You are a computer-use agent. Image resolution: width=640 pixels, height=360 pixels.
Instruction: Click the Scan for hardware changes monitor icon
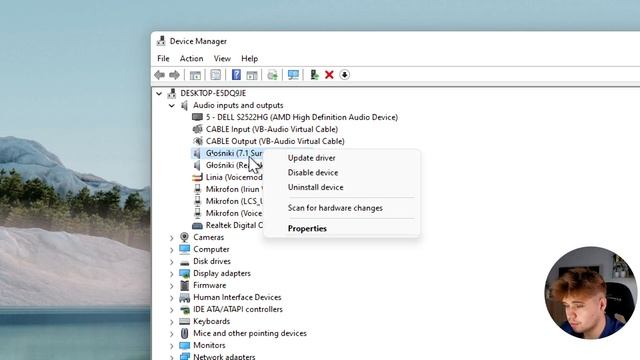[x=293, y=75]
